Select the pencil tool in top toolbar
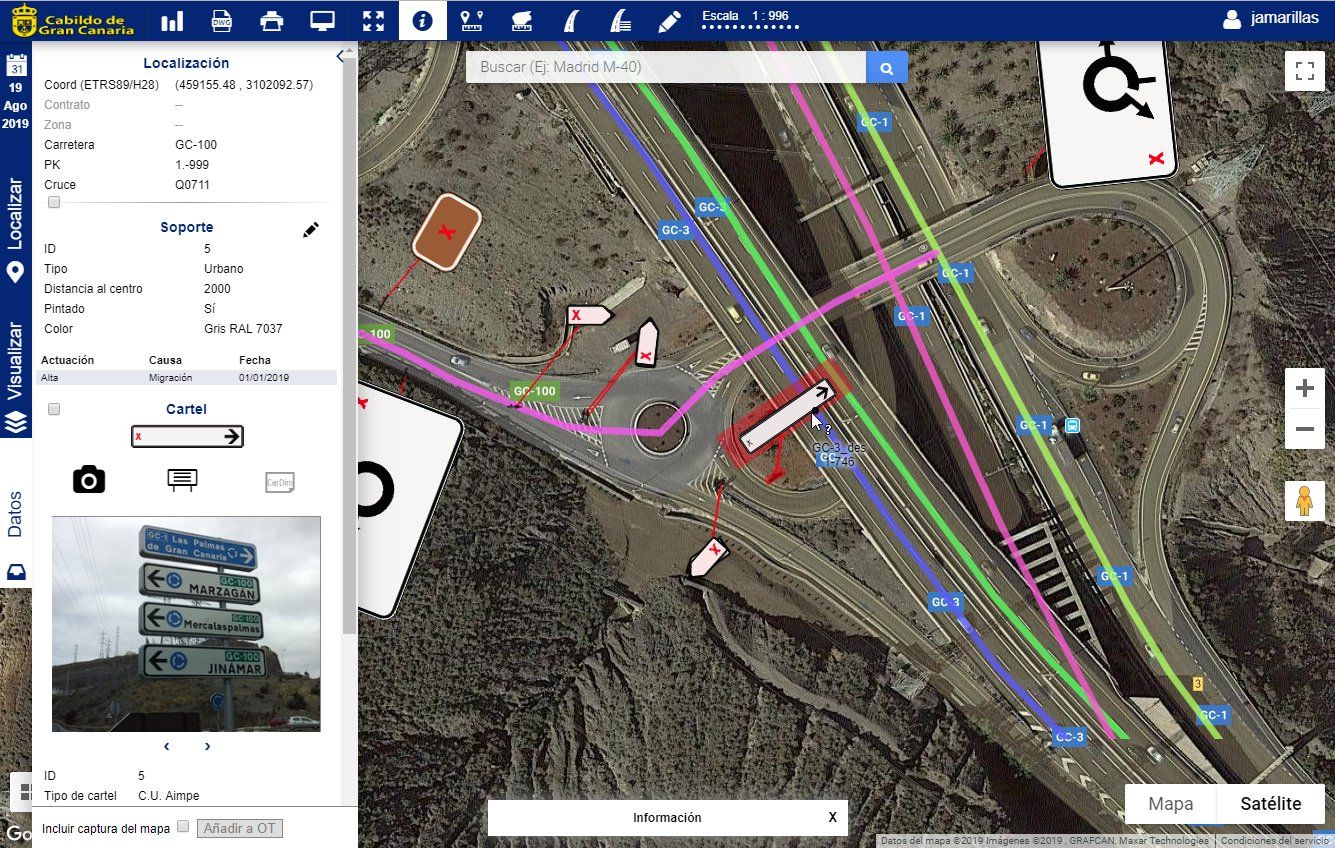Screen dimensions: 1335x848 (669, 20)
